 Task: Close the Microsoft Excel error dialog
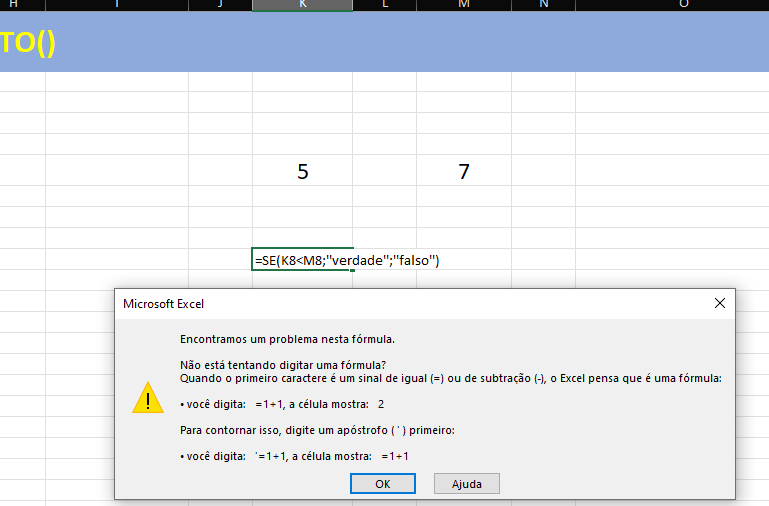[719, 304]
